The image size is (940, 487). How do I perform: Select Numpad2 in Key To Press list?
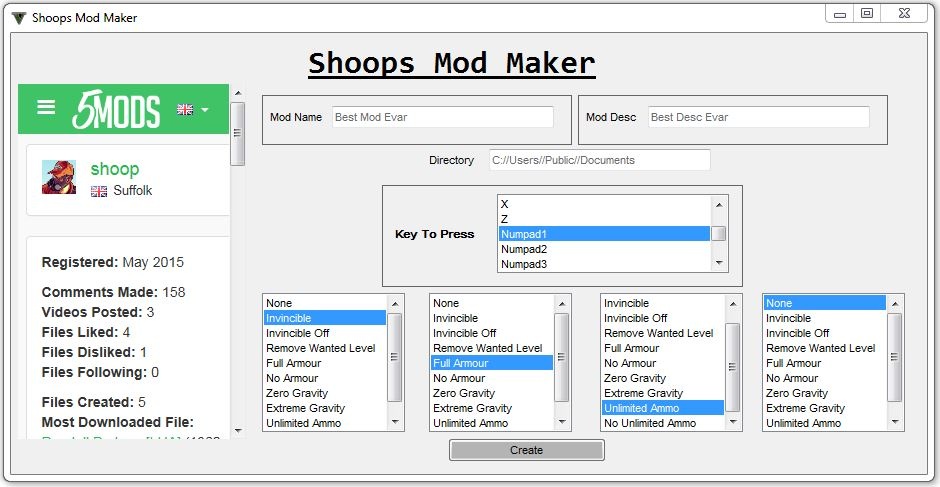click(524, 249)
